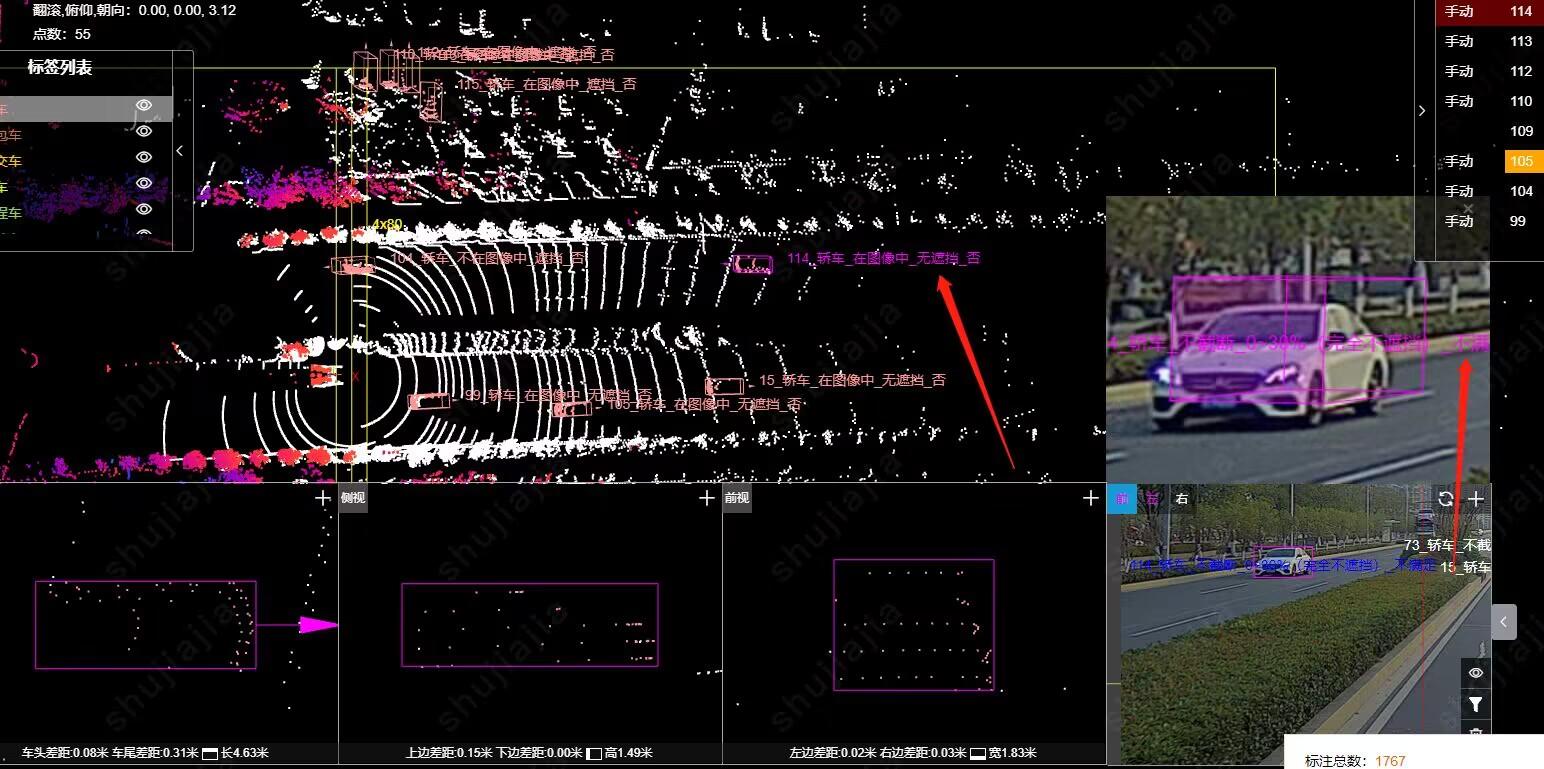
Task: Toggle eye icon for second label row
Action: pos(144,131)
